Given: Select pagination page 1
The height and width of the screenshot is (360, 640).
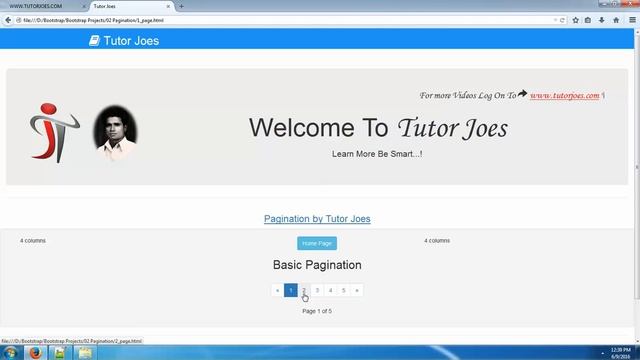Looking at the screenshot, I should tap(291, 290).
